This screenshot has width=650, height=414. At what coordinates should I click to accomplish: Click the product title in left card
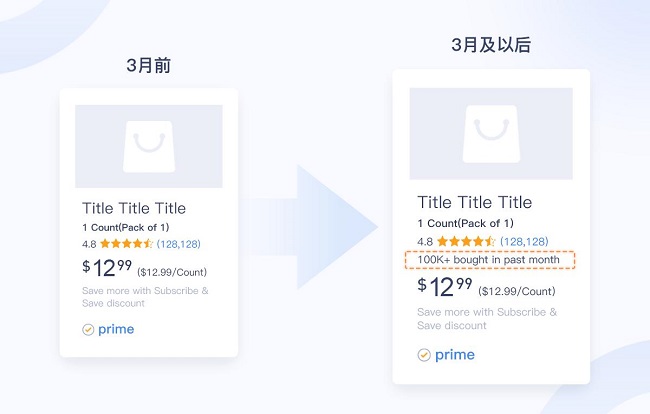point(134,208)
